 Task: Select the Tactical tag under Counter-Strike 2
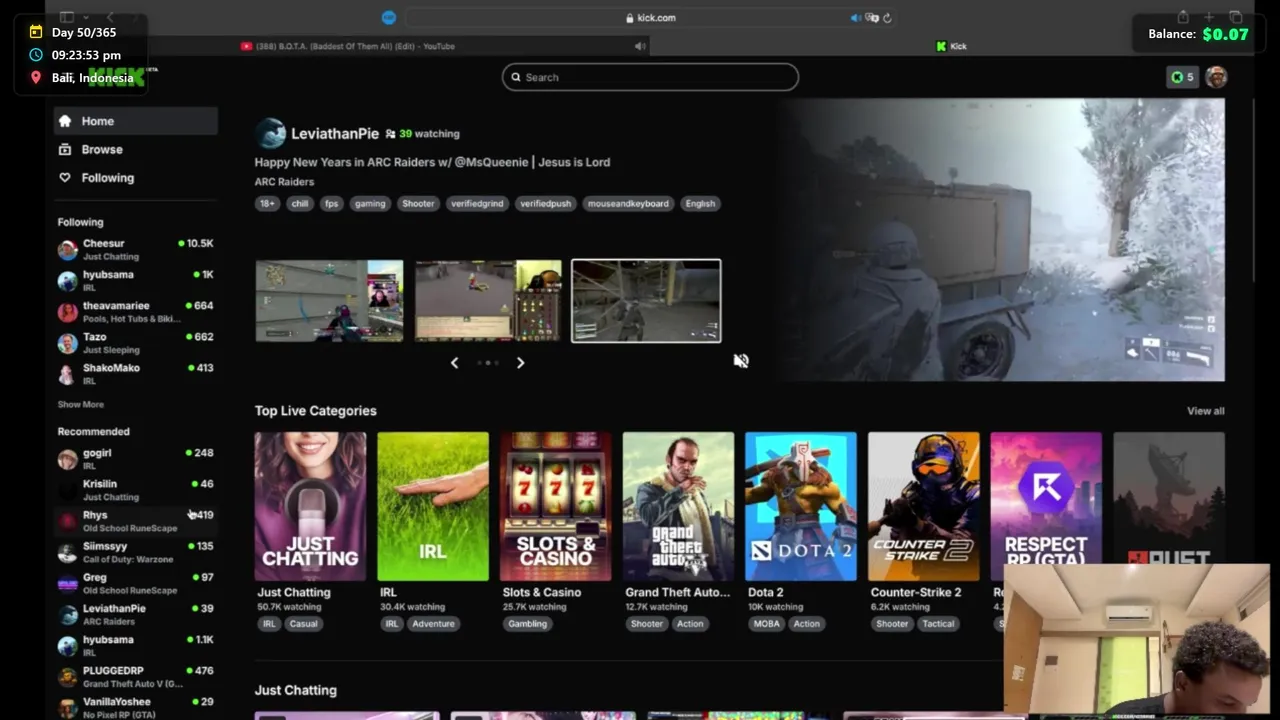938,624
